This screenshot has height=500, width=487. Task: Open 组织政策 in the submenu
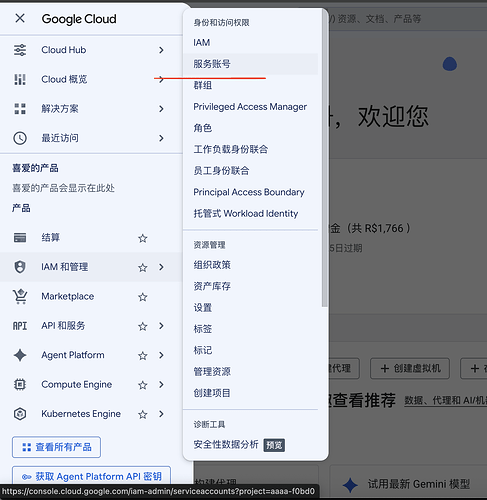pos(250,265)
